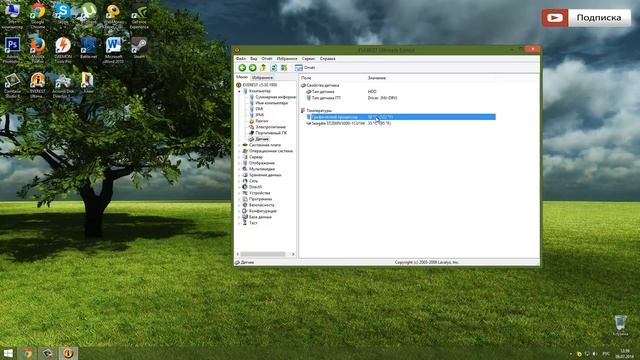This screenshot has width=640, height=360.
Task: Expand the Операционная система node
Action: coord(239,151)
